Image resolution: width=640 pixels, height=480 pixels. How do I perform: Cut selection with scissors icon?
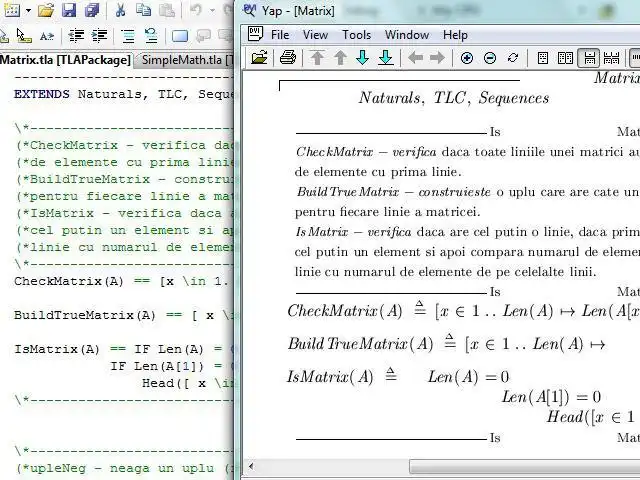tap(120, 10)
